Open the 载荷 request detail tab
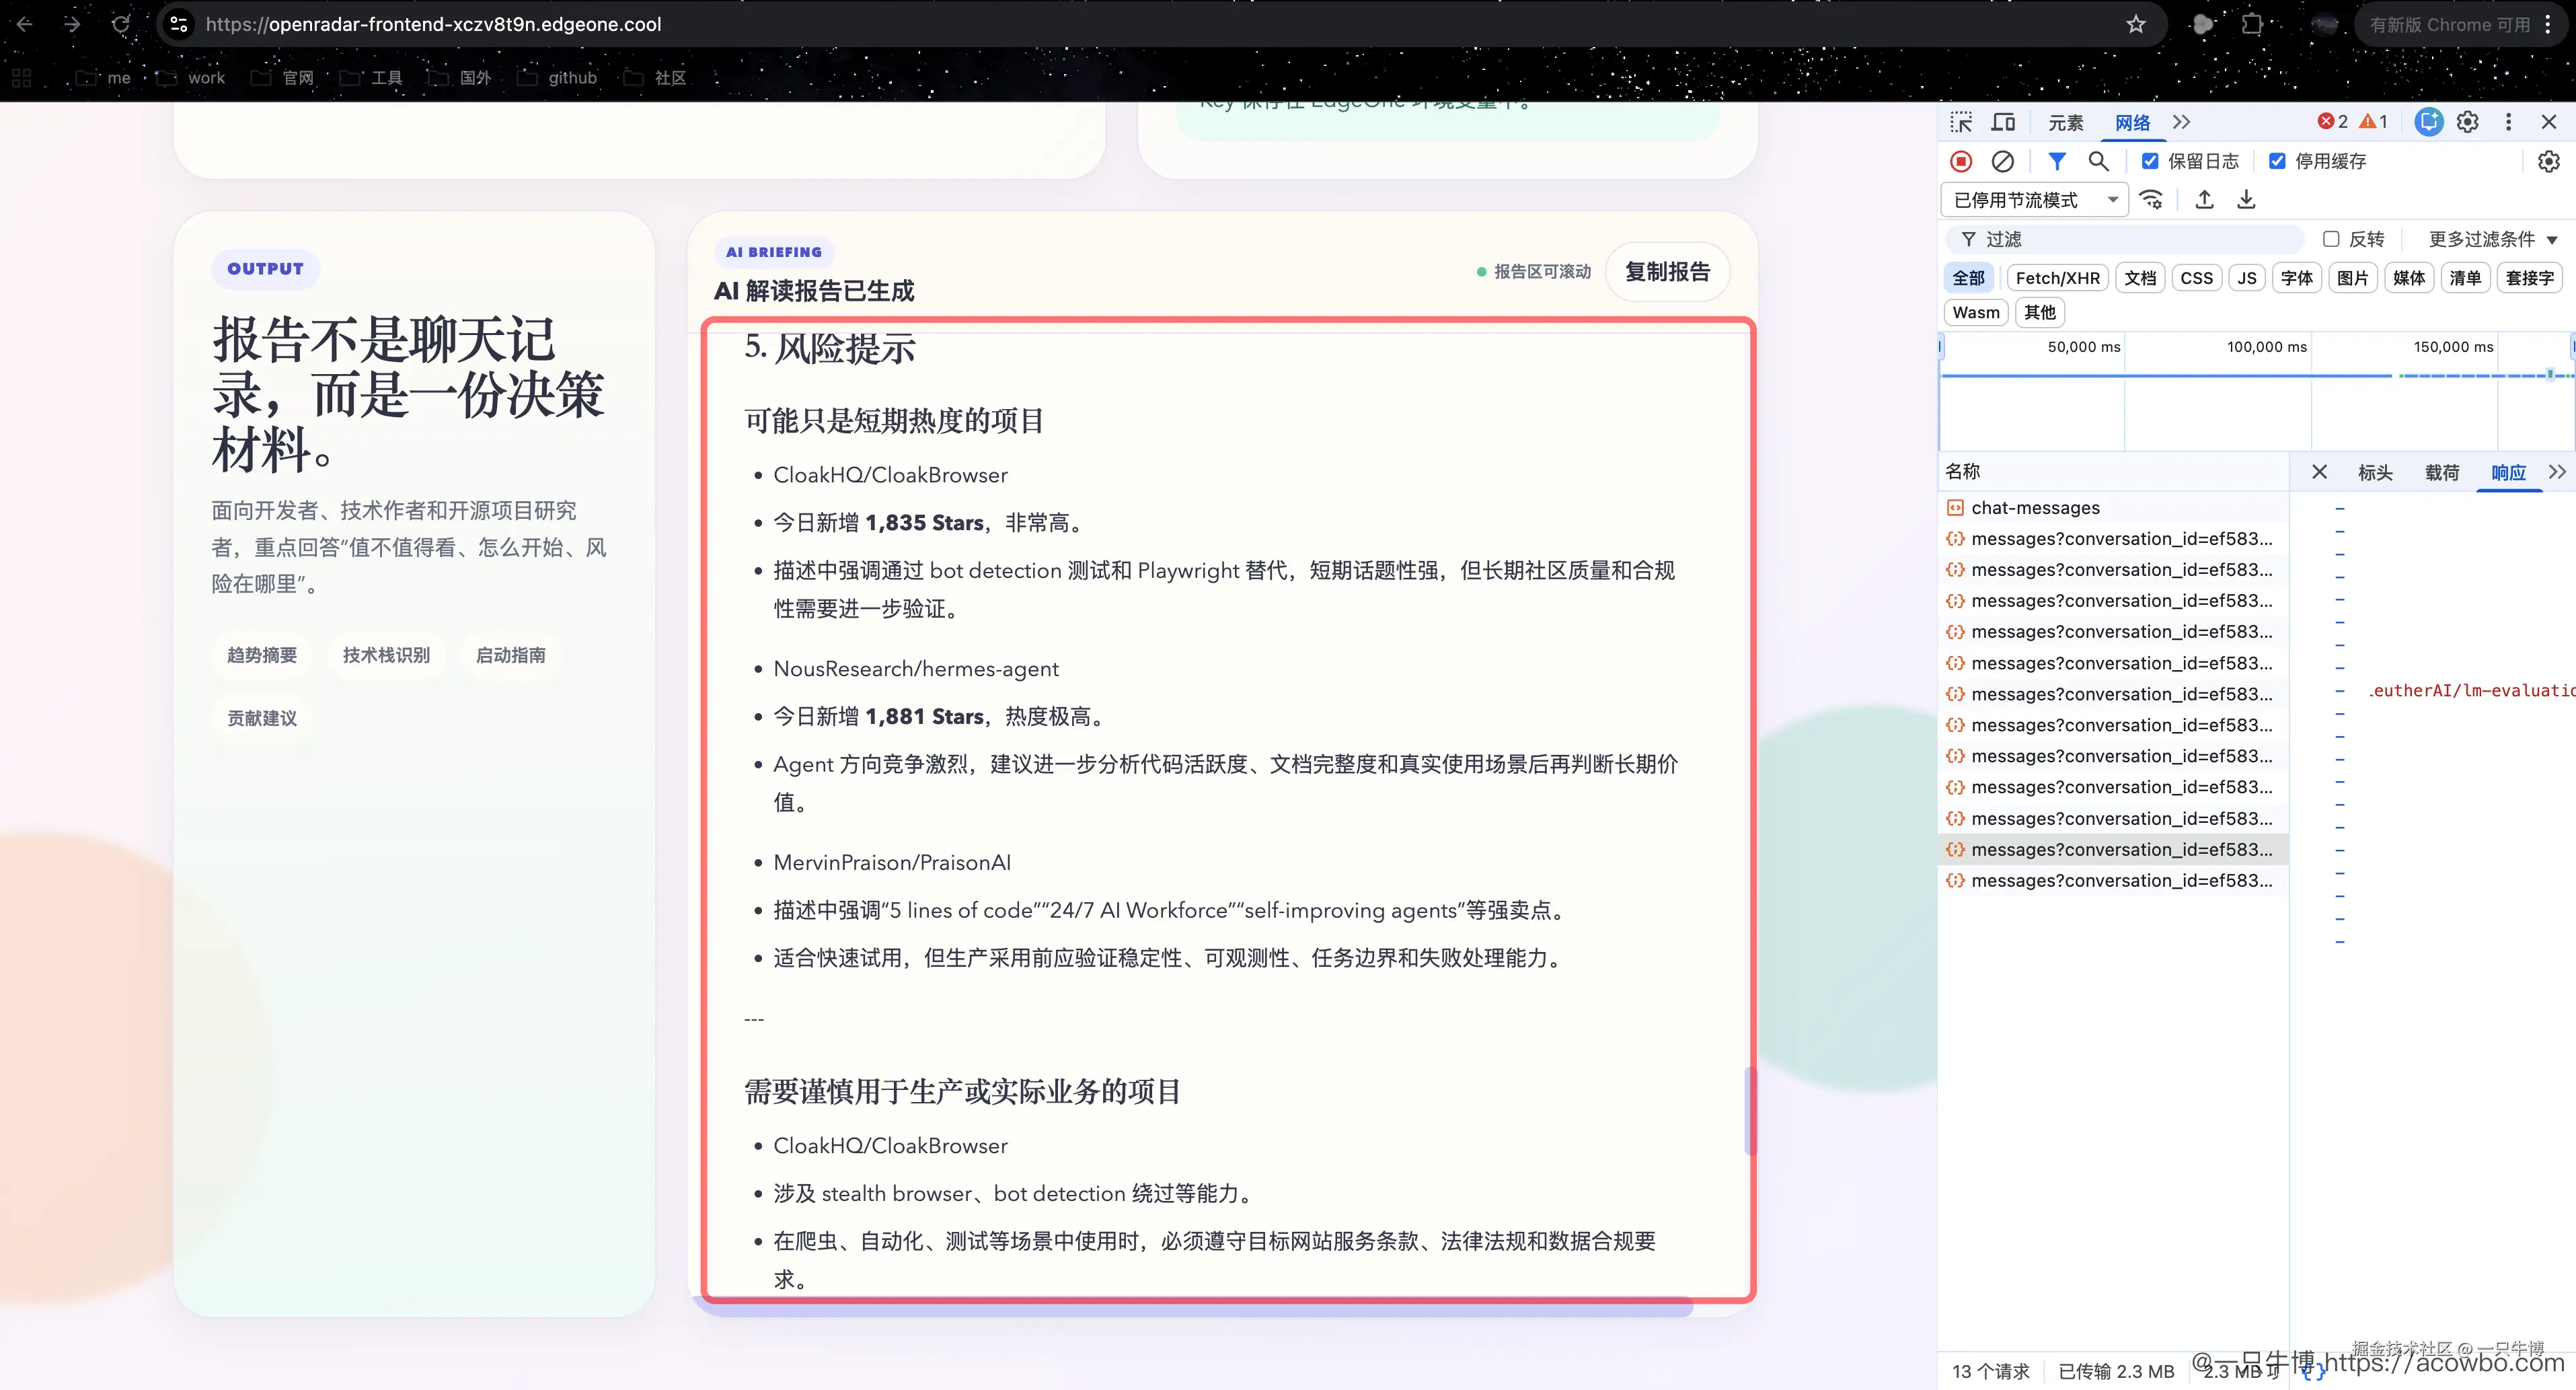 point(2442,472)
